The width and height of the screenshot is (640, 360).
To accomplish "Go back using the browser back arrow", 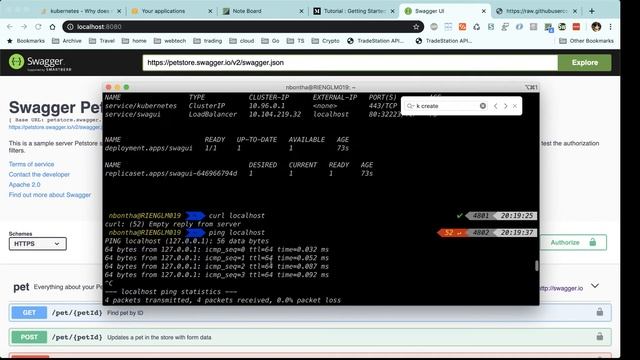I will tap(10, 27).
